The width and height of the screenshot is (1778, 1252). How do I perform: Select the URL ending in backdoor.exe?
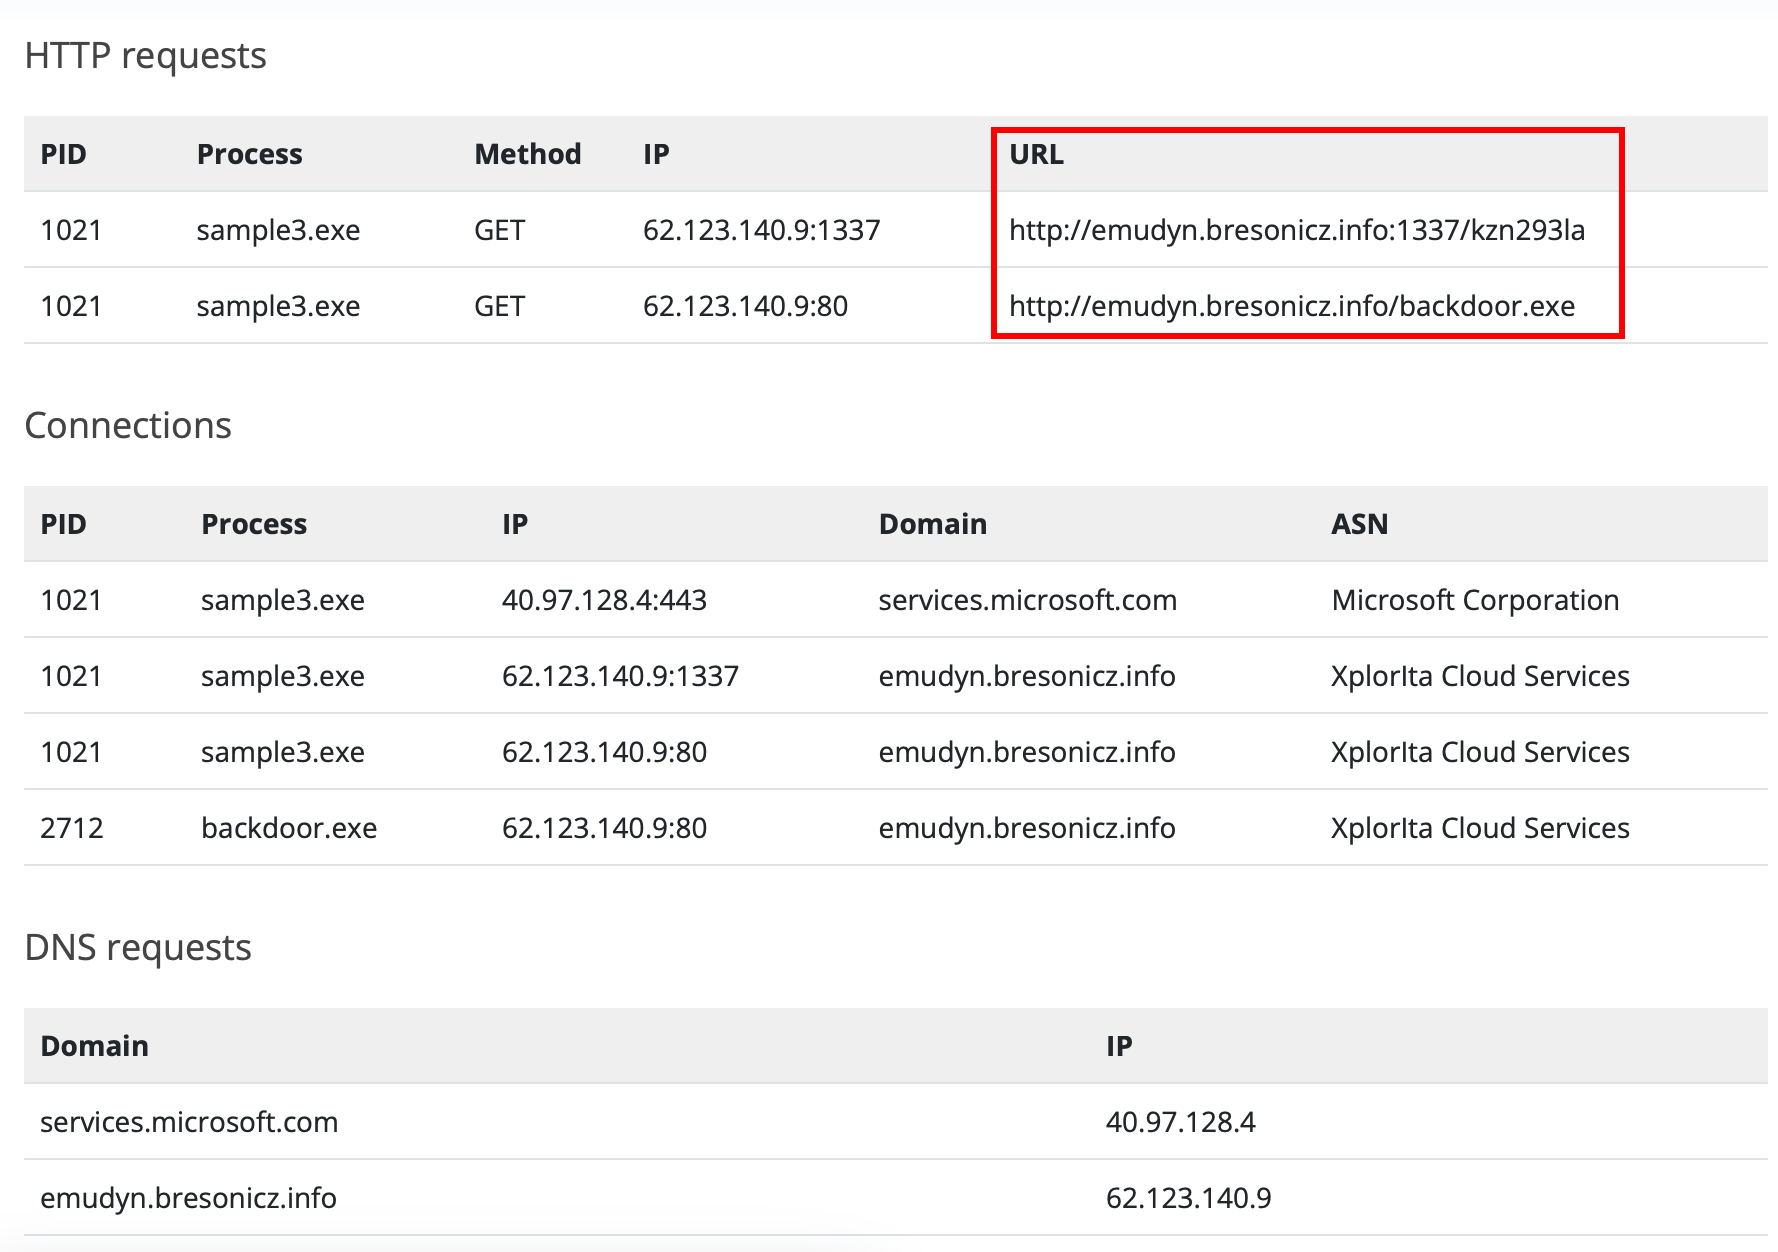click(x=1292, y=306)
